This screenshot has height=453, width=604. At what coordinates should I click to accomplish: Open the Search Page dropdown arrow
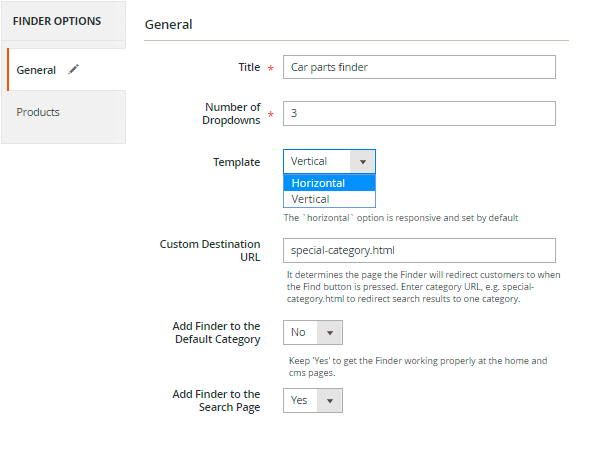click(x=330, y=400)
